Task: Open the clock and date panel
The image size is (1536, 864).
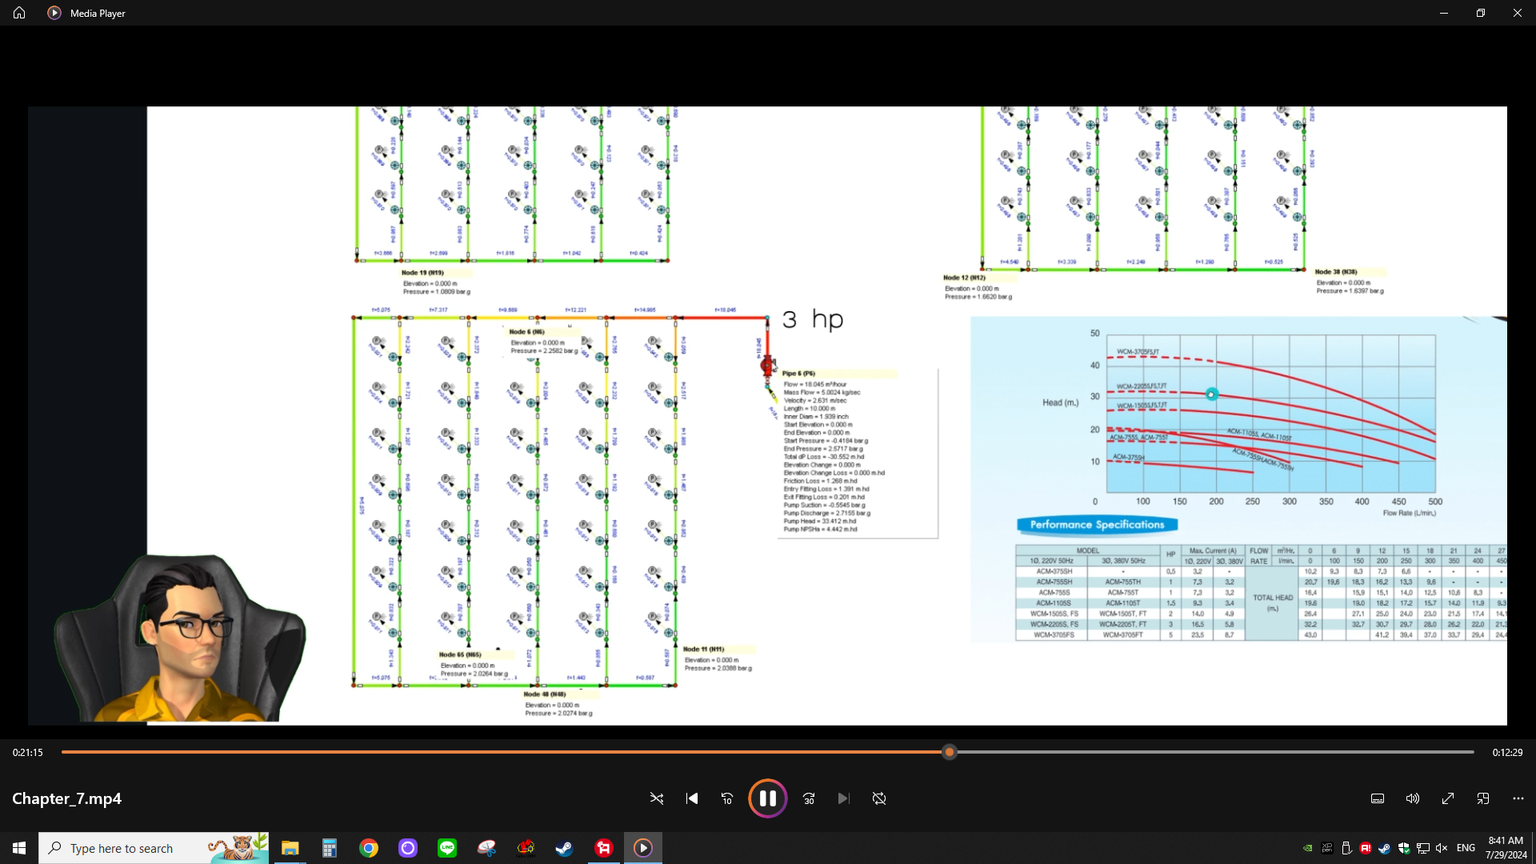Action: tap(1505, 848)
